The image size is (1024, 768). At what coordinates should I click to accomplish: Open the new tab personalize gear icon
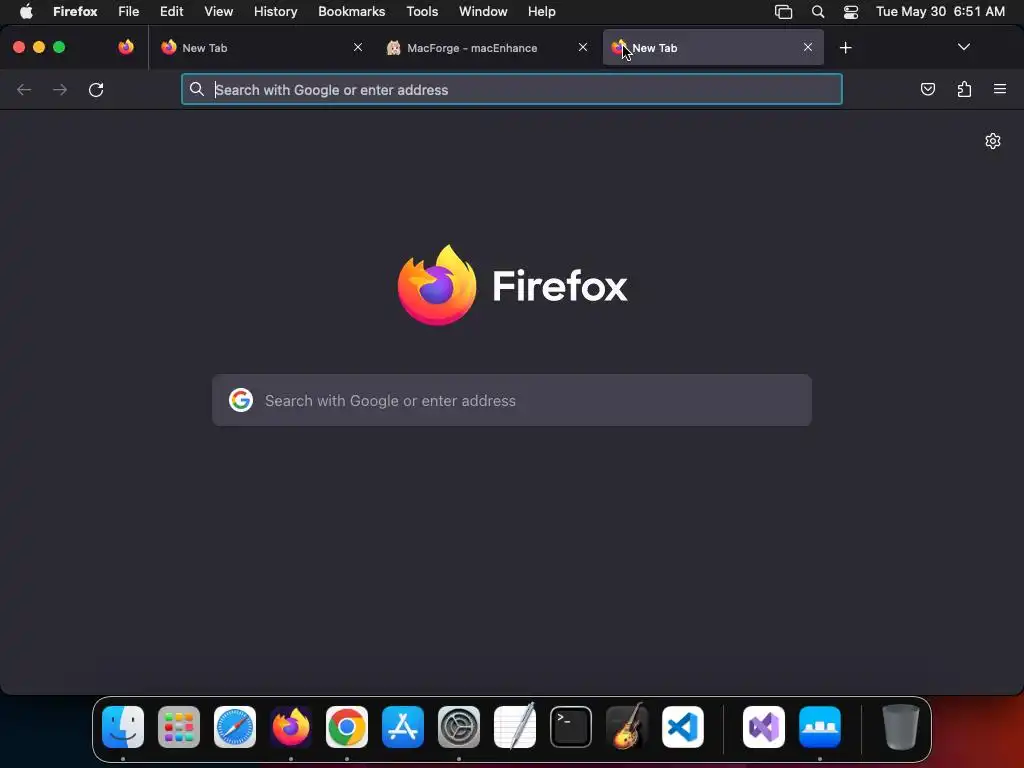pos(993,141)
